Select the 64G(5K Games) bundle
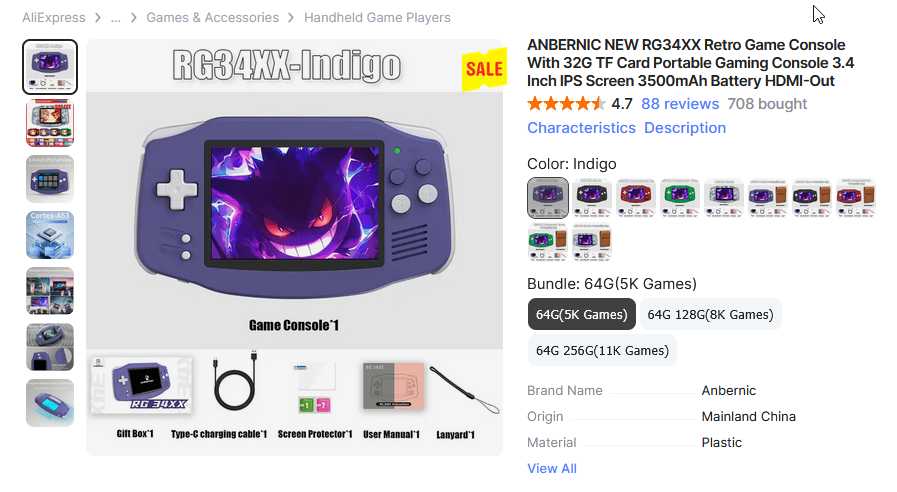The height and width of the screenshot is (492, 897). (x=581, y=314)
